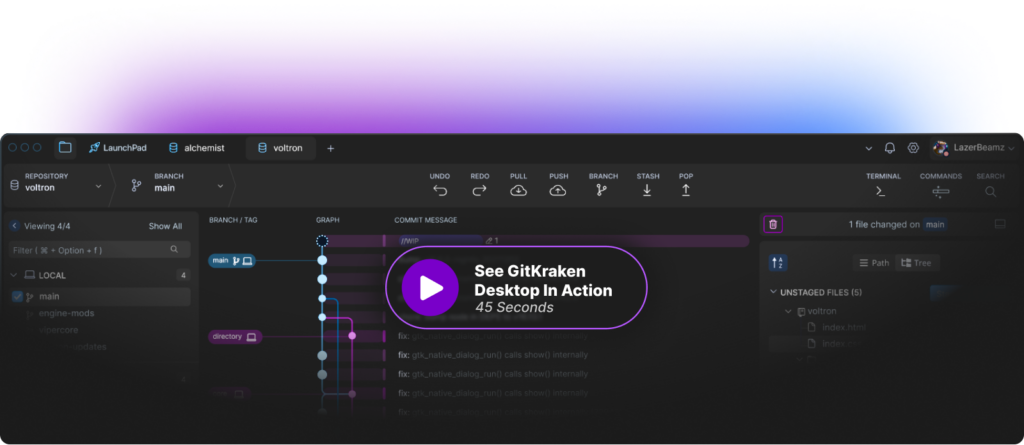Open the settings gear

tap(913, 148)
